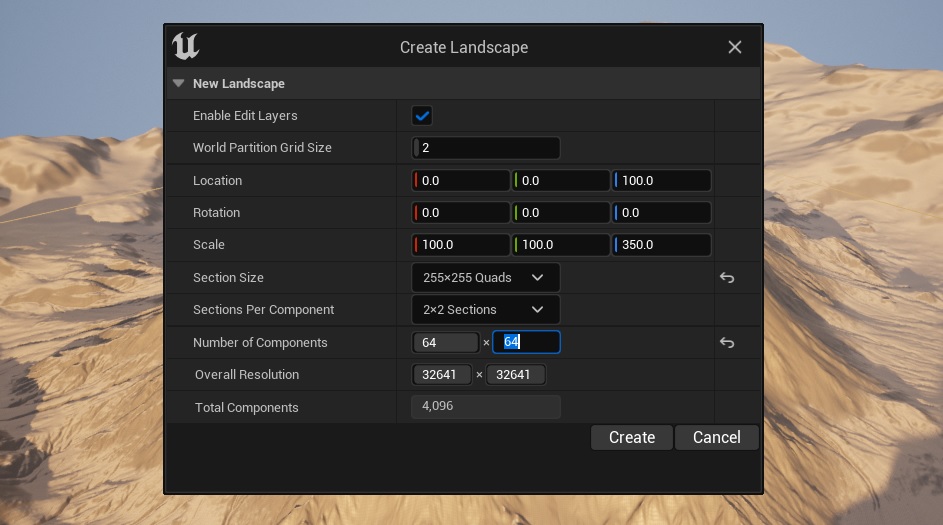Edit first Number of Components field
The width and height of the screenshot is (943, 525).
point(446,342)
